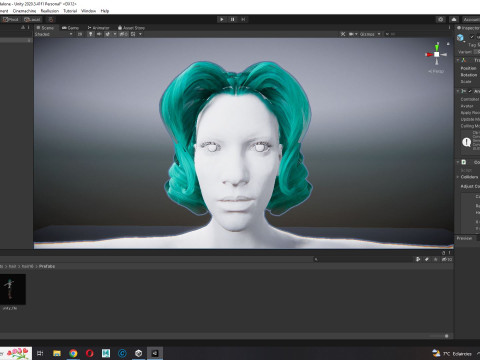
Task: Open the Scene view more options menu
Action: click(449, 28)
